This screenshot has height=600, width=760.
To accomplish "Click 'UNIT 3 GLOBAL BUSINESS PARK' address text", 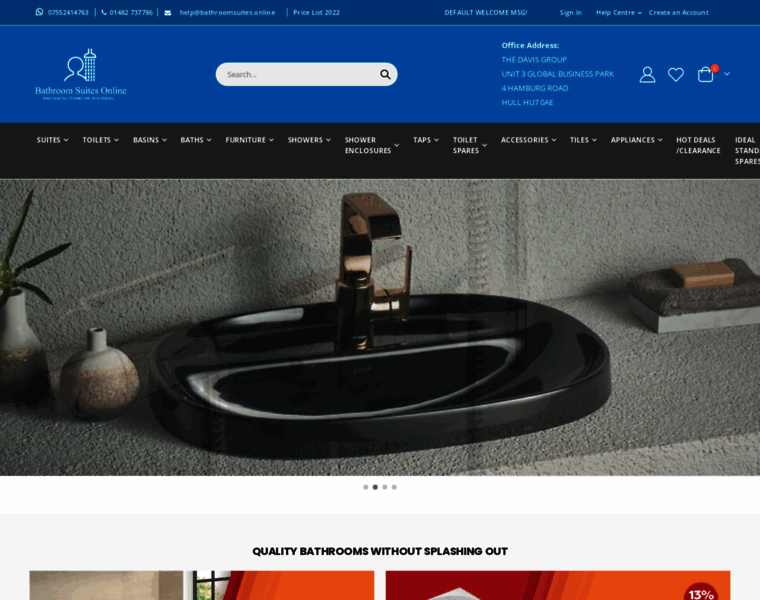I will (x=557, y=74).
